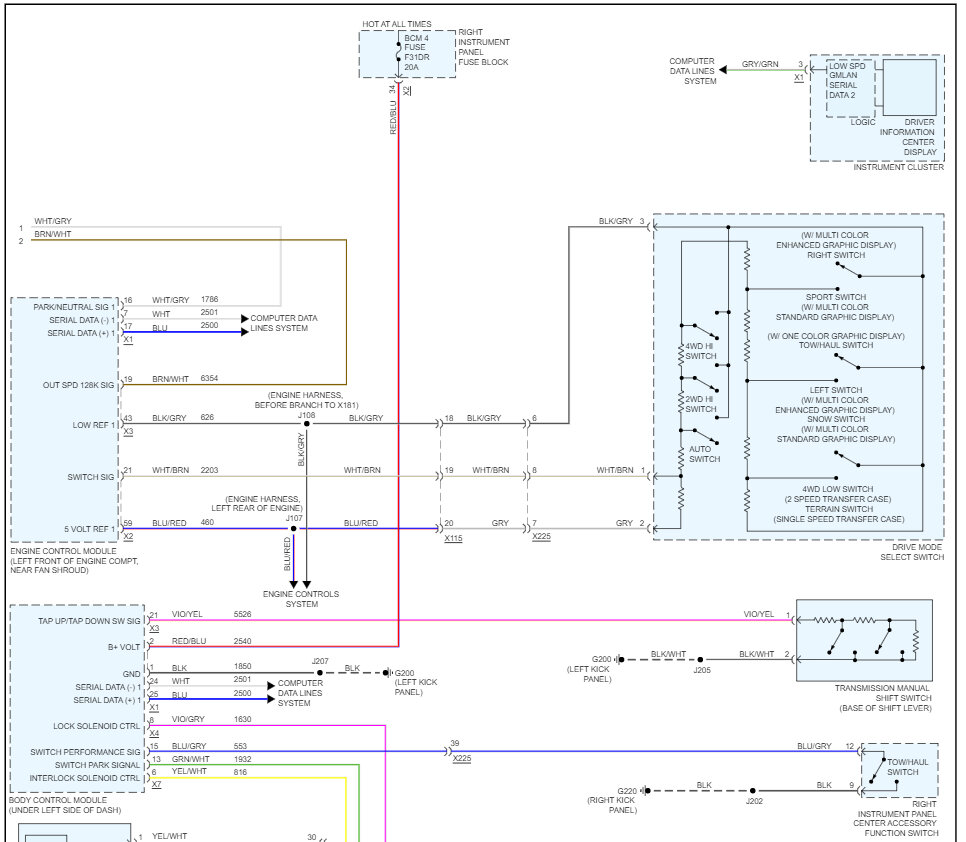Click the "J108" splice label
Viewport: 966px width, 842px height.
click(x=307, y=415)
